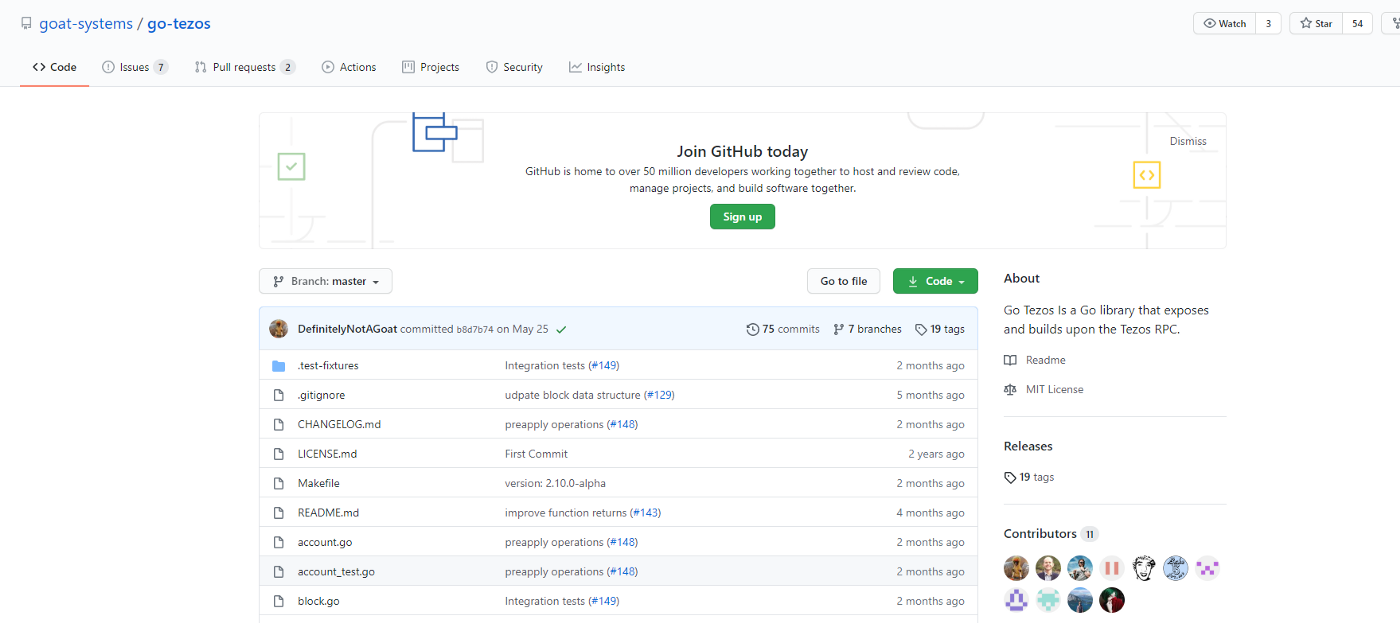The width and height of the screenshot is (1400, 623).
Task: Open the first contributor avatar
Action: pyautogui.click(x=1016, y=568)
